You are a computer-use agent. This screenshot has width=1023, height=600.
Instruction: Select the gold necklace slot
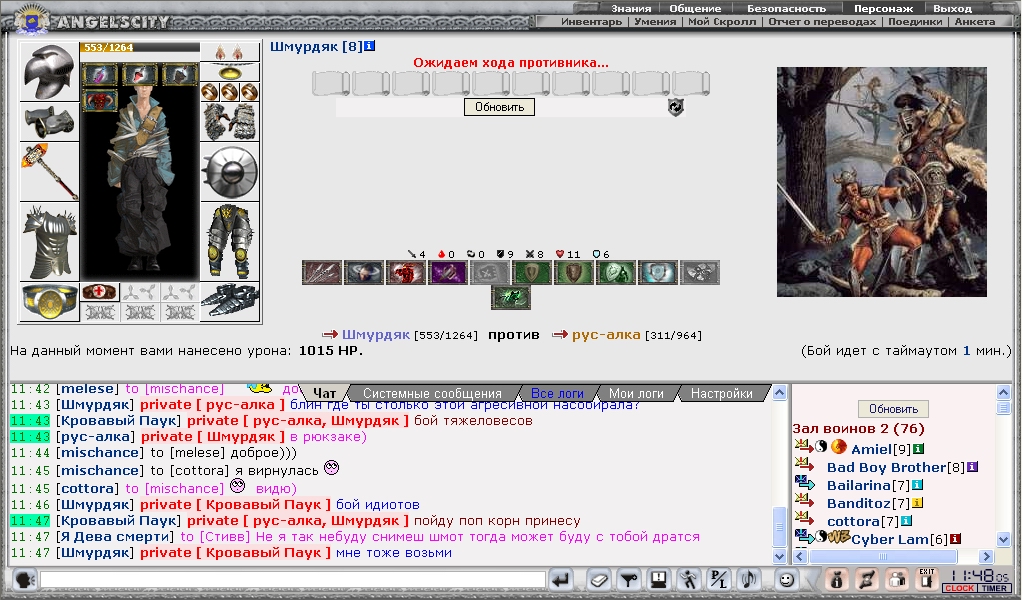point(230,72)
